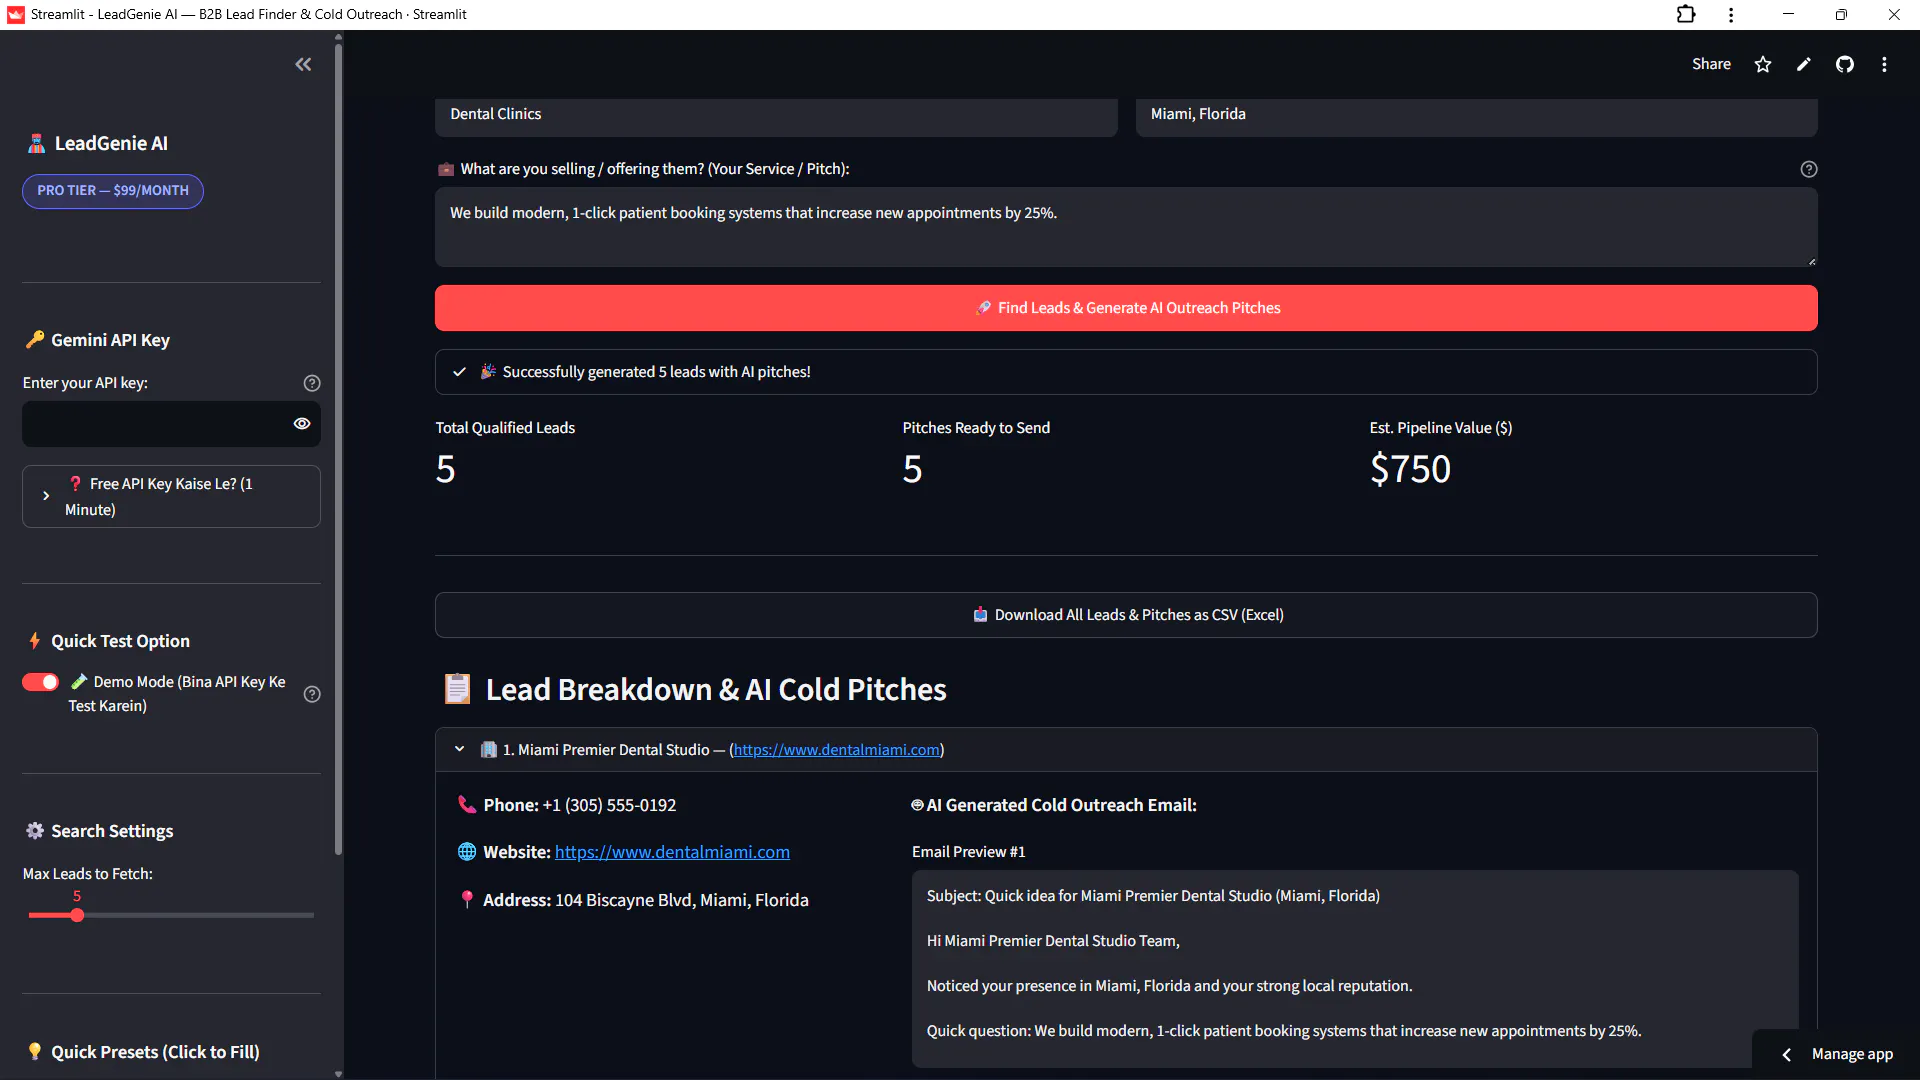The height and width of the screenshot is (1080, 1920).
Task: Open the Website dentalmiami.com link
Action: [672, 852]
